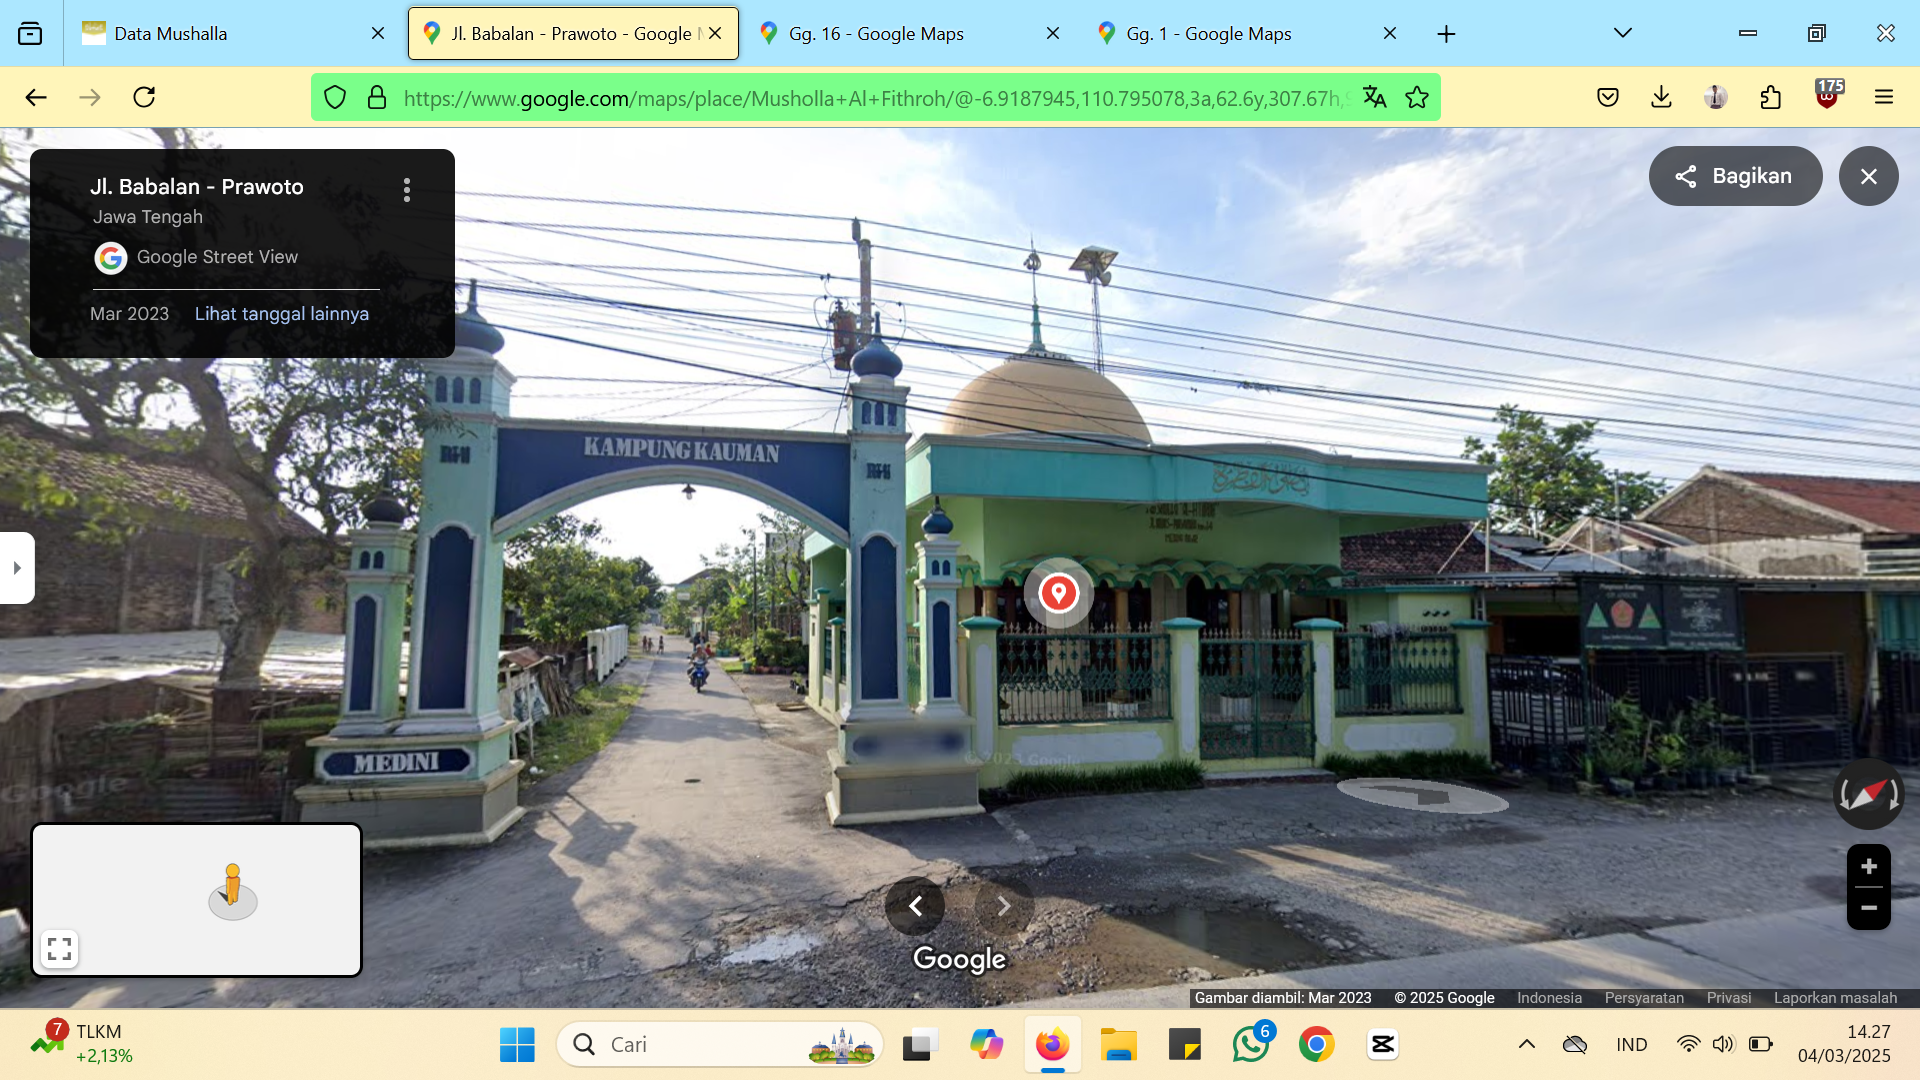Screen dimensions: 1920x1080
Task: Open Indonesia region link
Action: point(1549,998)
